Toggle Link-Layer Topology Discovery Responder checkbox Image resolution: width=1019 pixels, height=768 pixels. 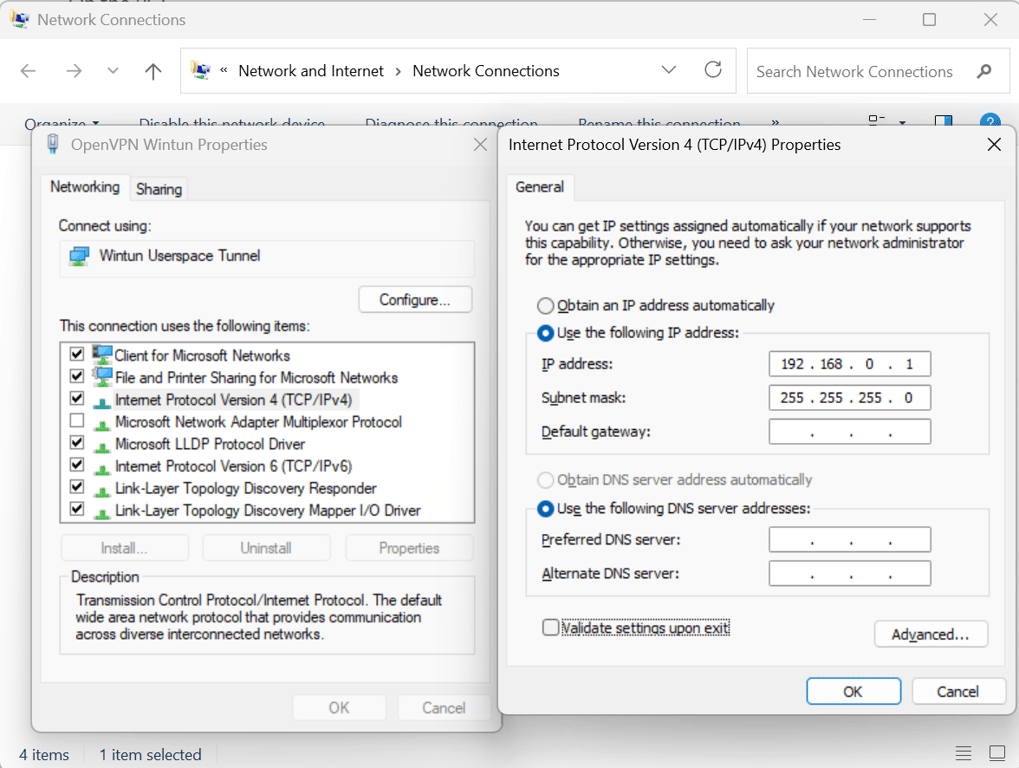tap(77, 487)
